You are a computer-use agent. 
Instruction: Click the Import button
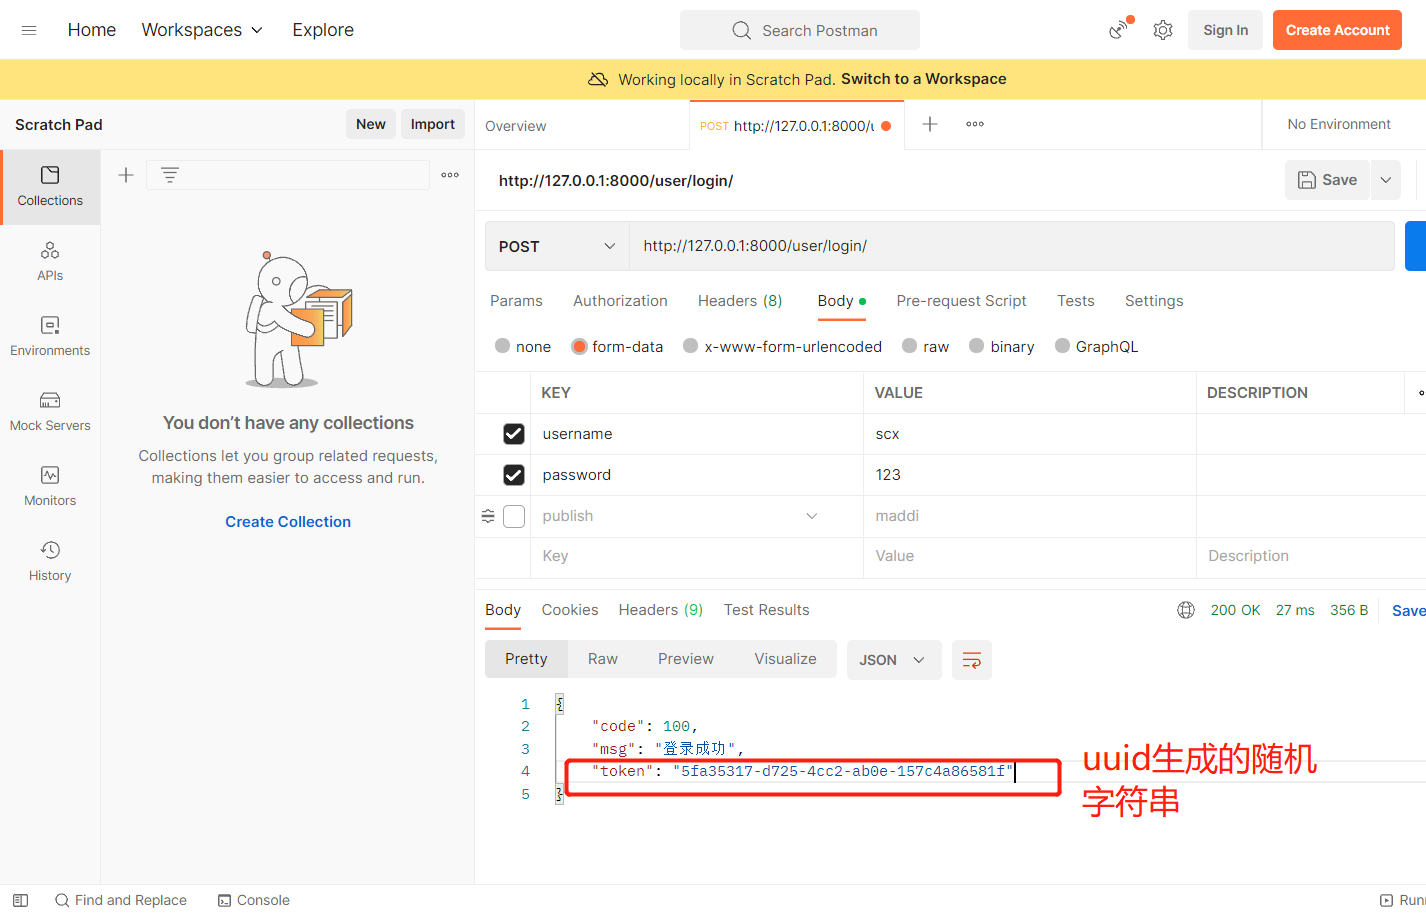(x=433, y=124)
